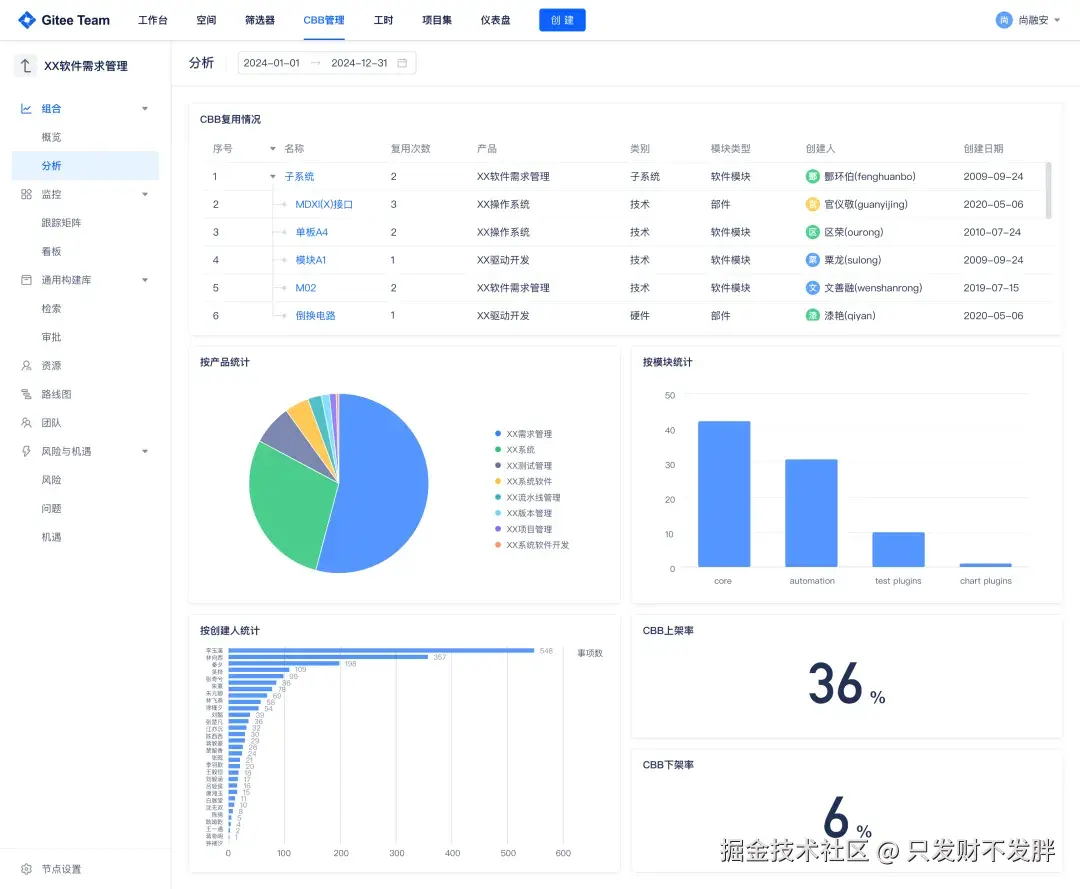Click the blue 创建 button
This screenshot has width=1080, height=889.
562,20
